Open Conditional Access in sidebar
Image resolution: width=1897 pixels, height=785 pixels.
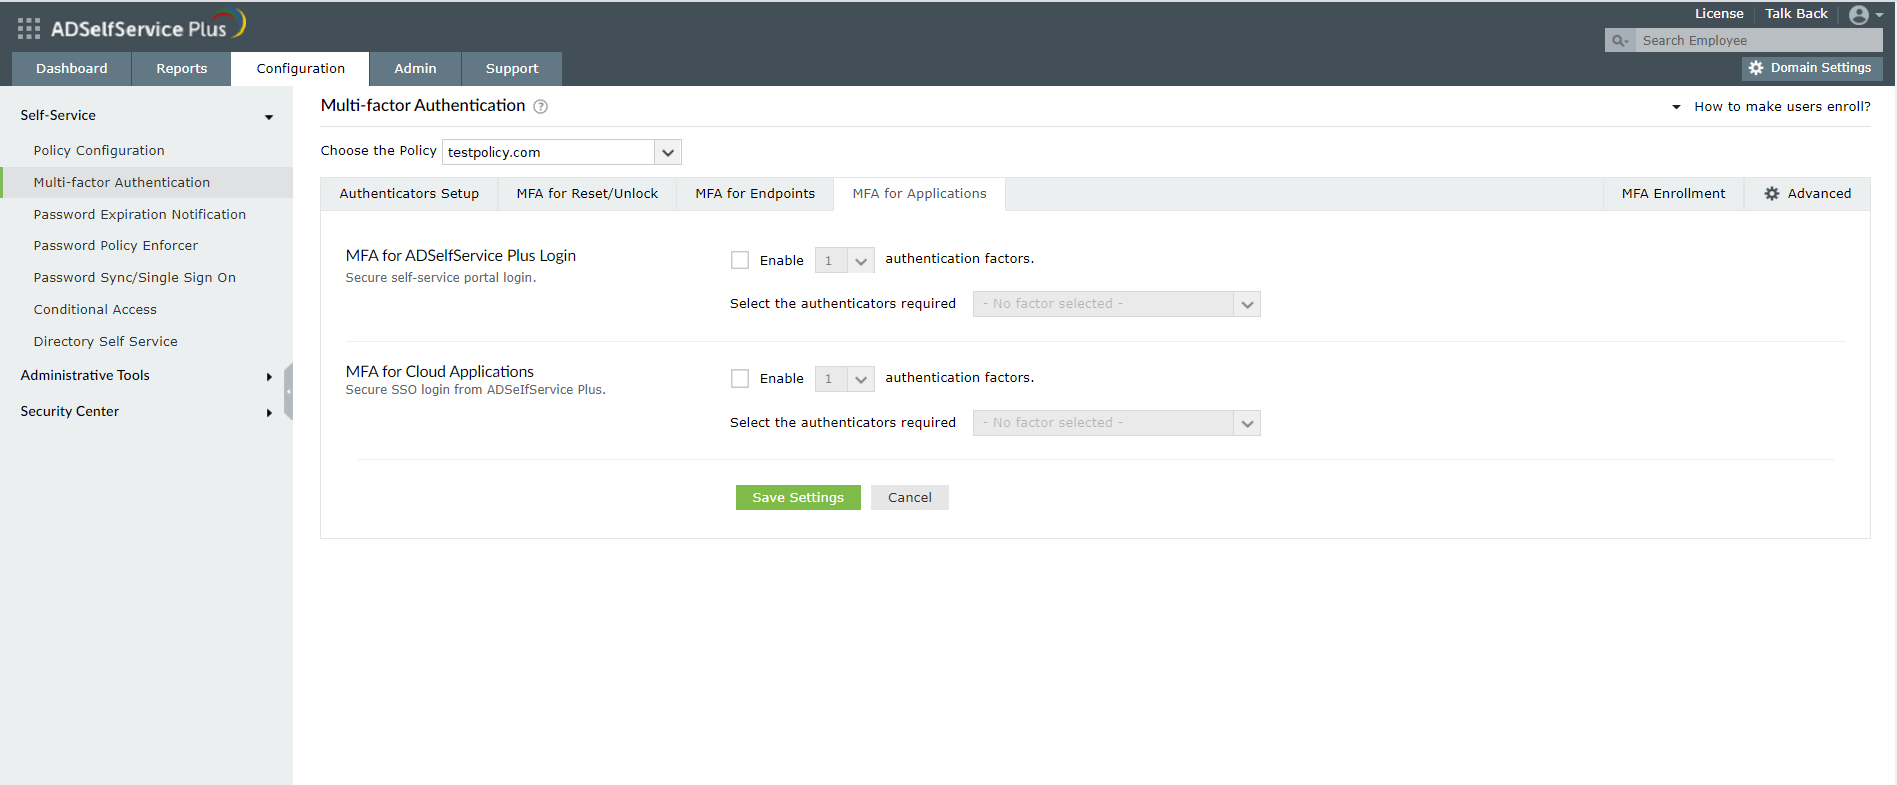pos(95,310)
